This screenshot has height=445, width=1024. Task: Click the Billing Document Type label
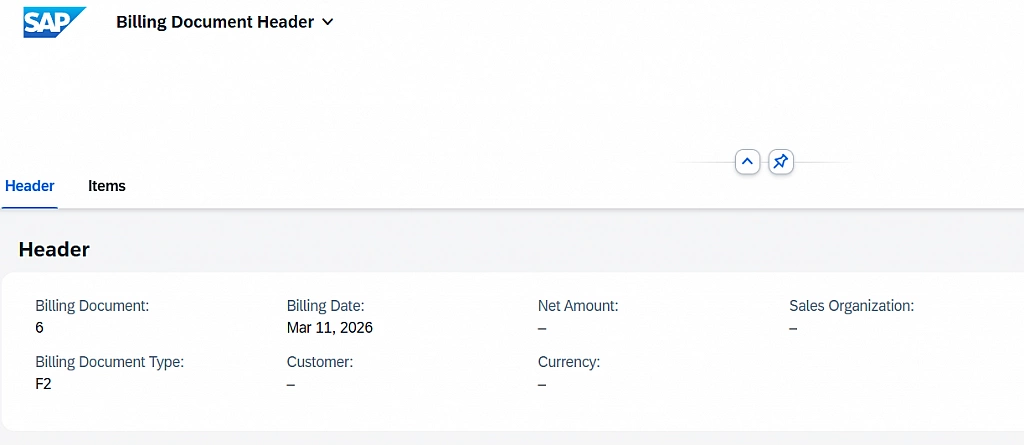(109, 362)
